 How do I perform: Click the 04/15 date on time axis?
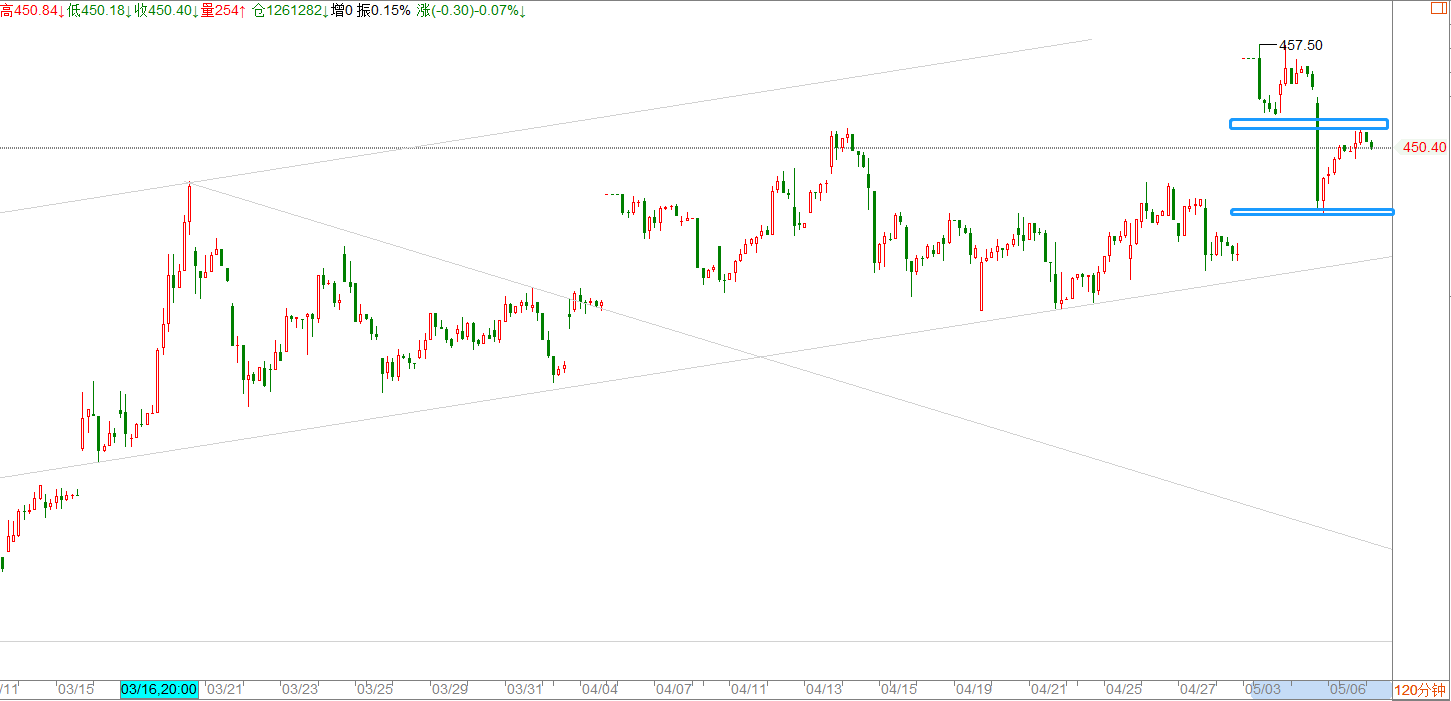pos(899,690)
